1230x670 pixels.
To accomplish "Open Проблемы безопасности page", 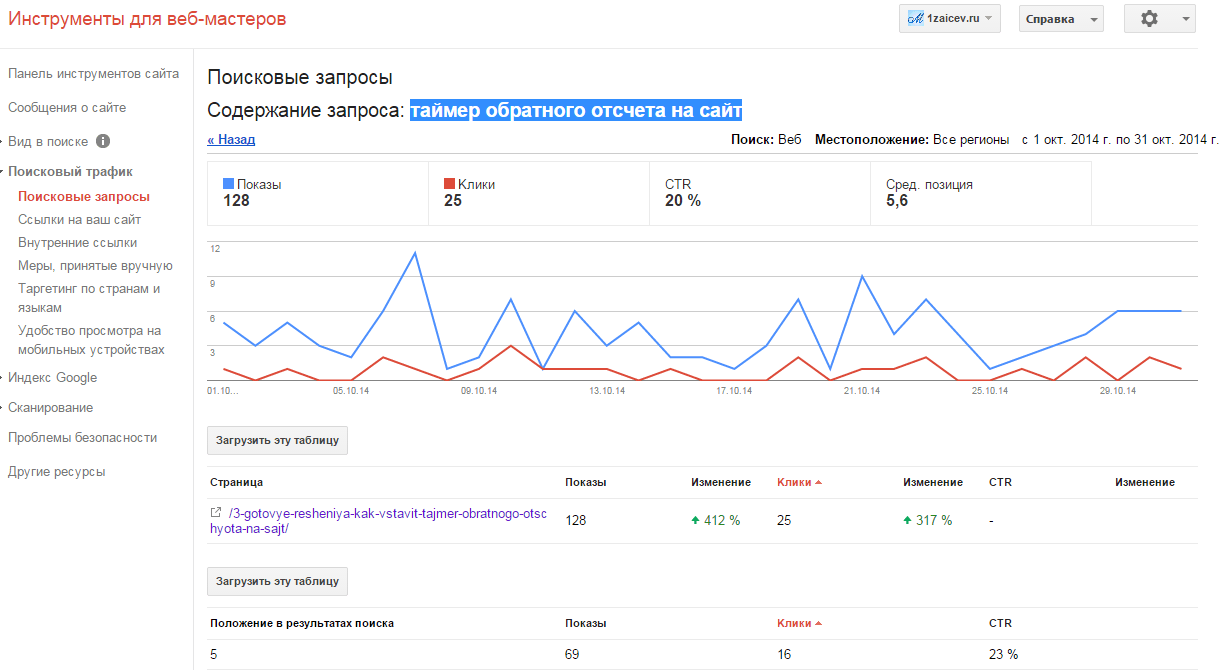I will pyautogui.click(x=82, y=438).
